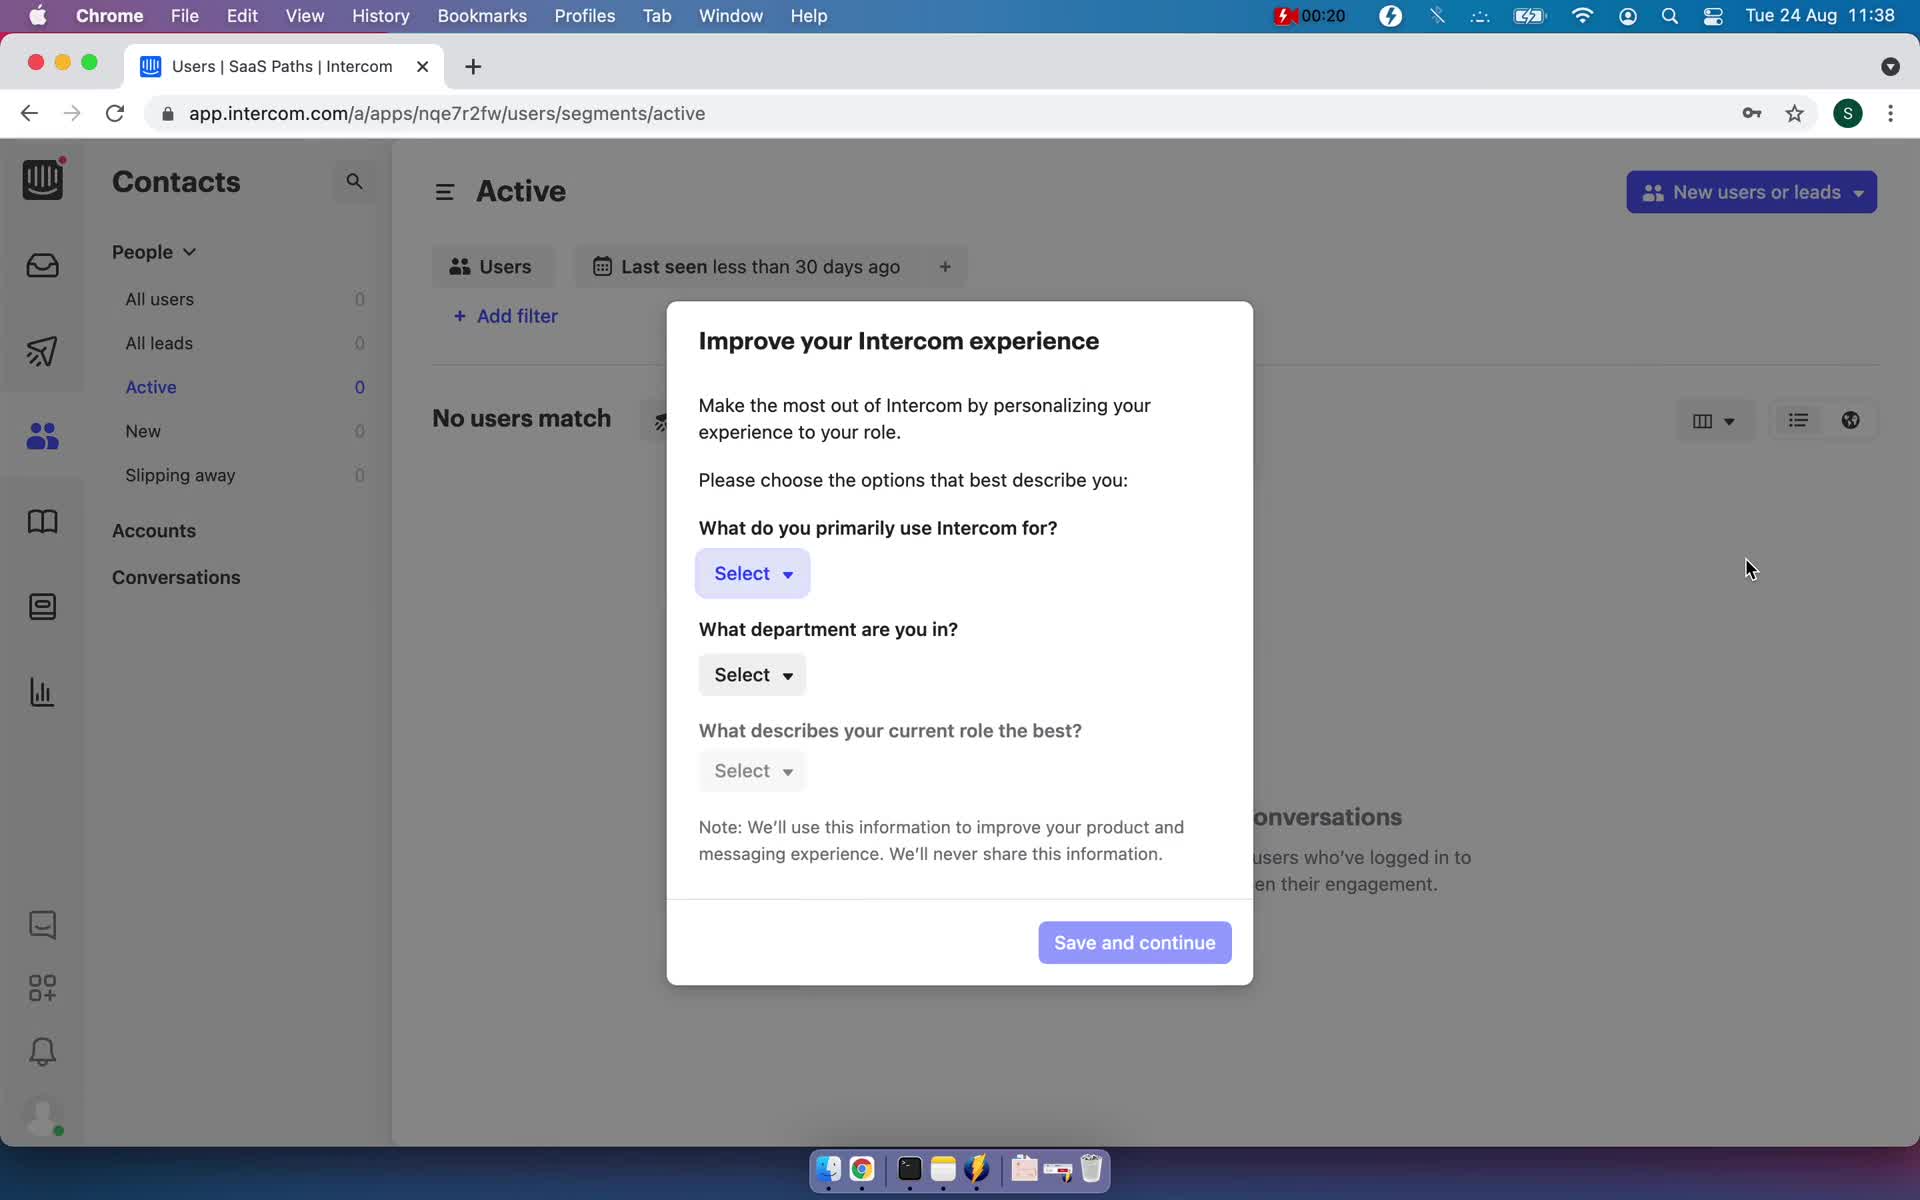This screenshot has width=1920, height=1200.
Task: Click the Add filter input area
Action: point(505,315)
